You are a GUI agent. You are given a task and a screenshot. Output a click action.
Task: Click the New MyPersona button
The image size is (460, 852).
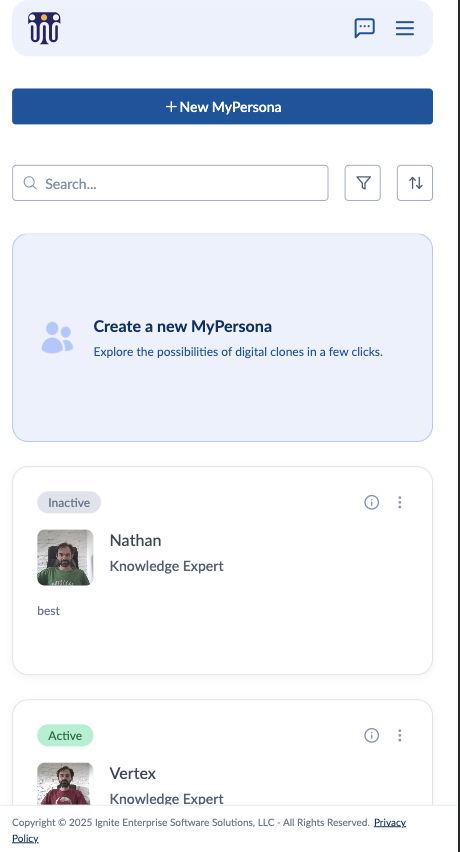click(x=223, y=106)
